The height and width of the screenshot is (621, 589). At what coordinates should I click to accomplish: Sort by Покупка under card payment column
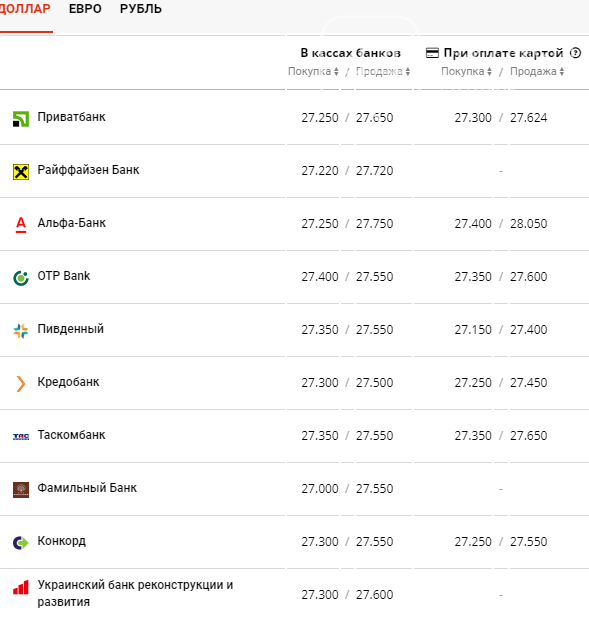click(x=466, y=71)
